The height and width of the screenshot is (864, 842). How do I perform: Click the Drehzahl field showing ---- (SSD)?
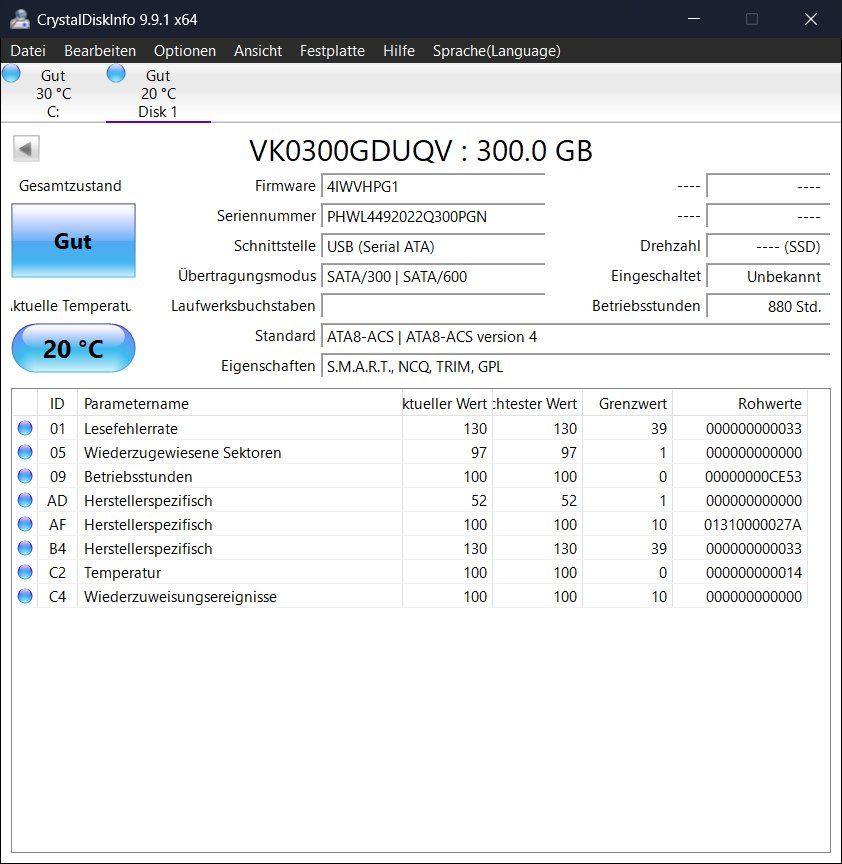[x=768, y=246]
